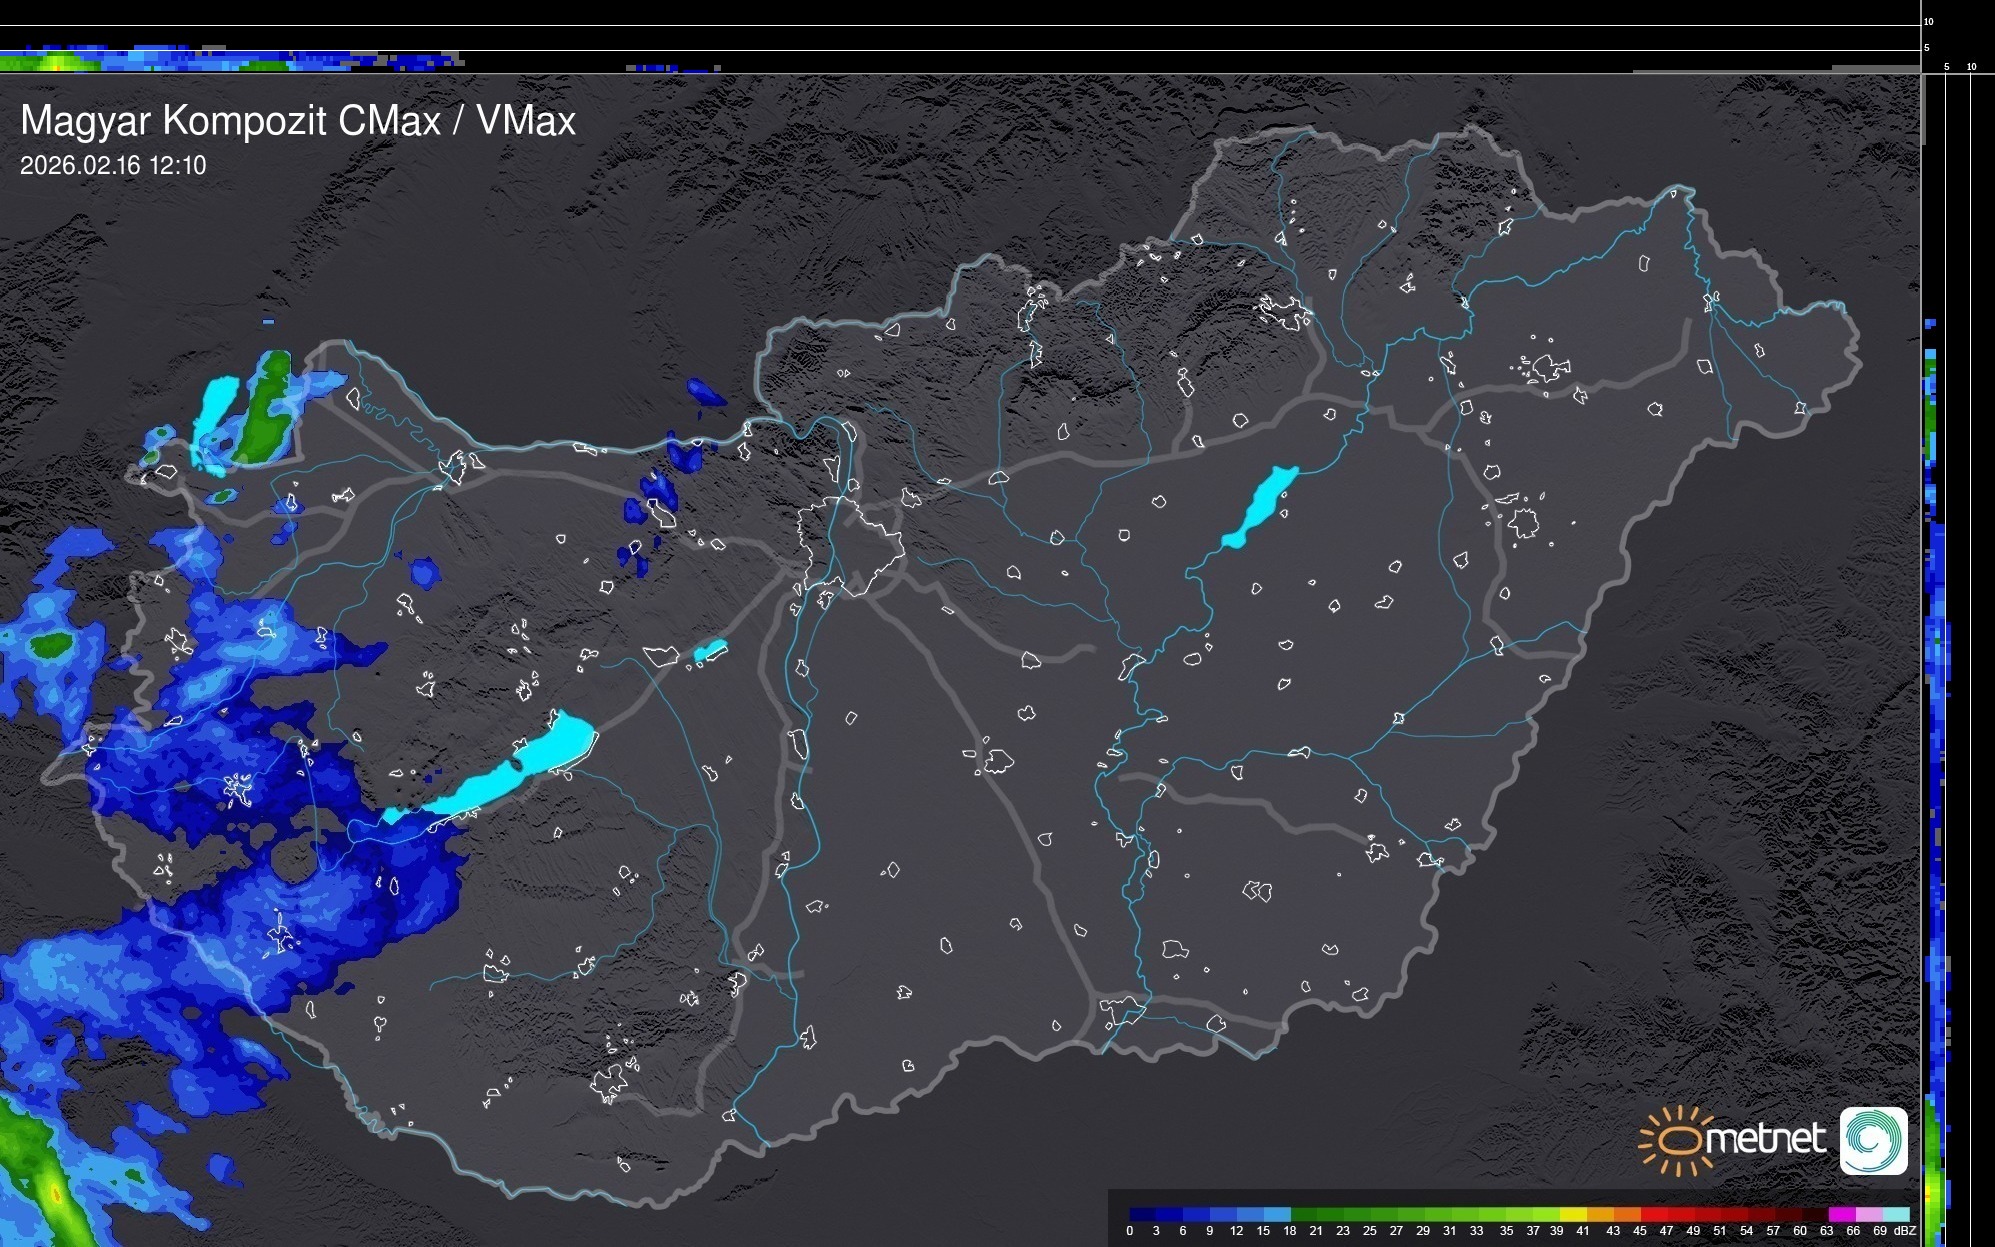Click the dBZ unit label in the legend

(1905, 1231)
